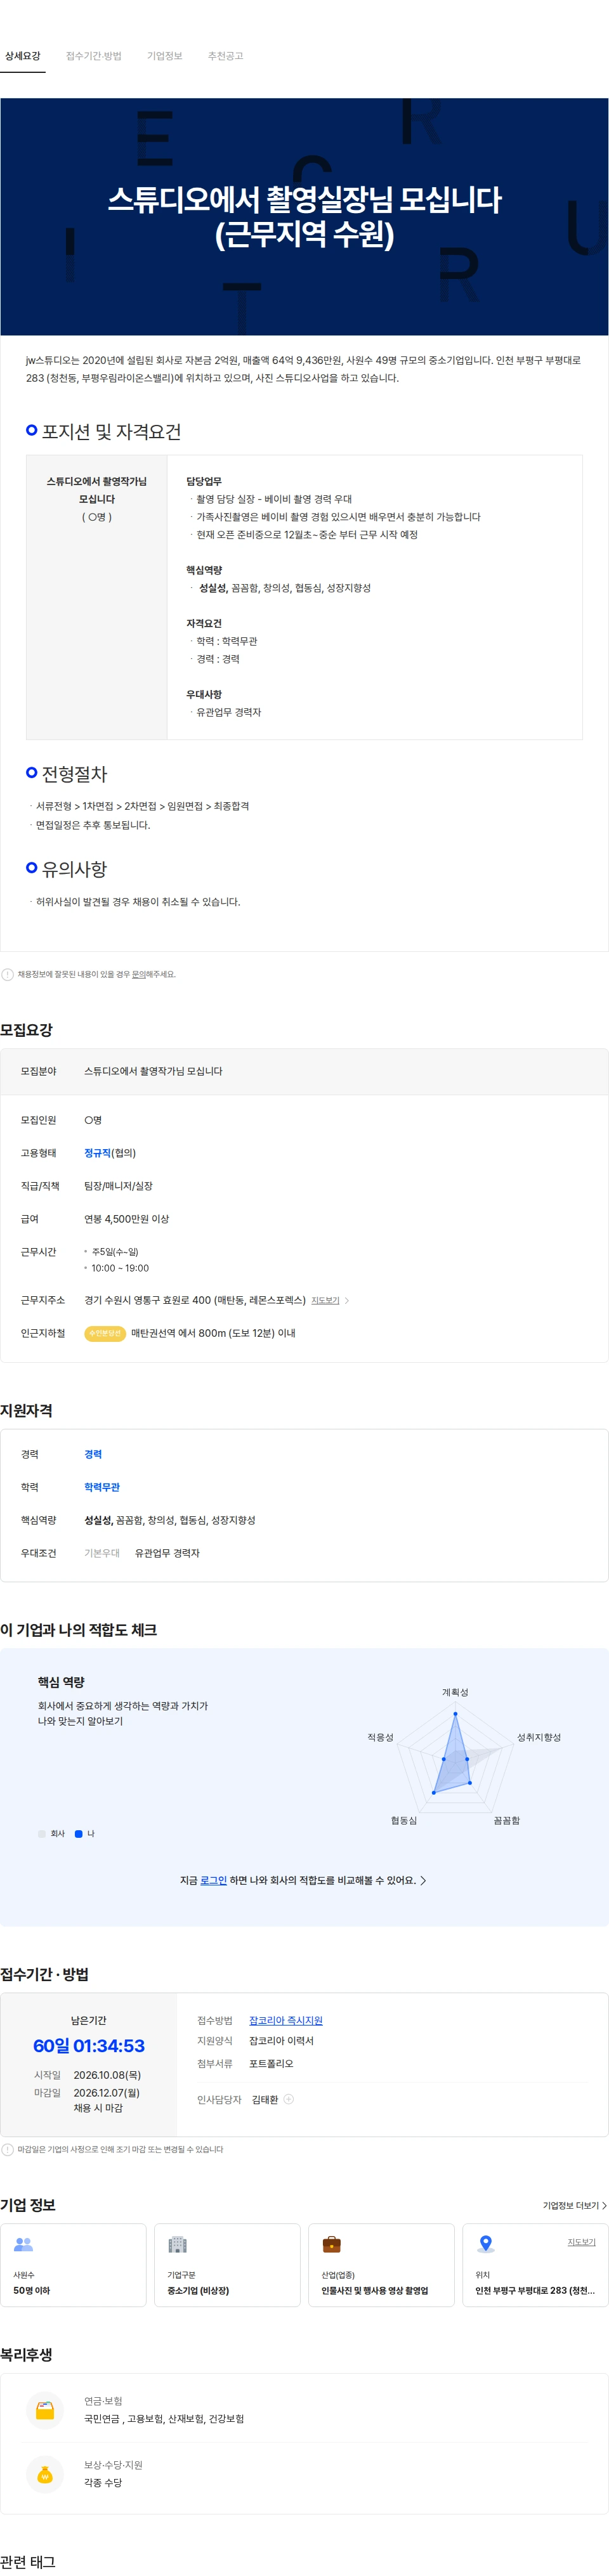Click the 위치 map pin icon
Screen dimensions: 609x2576
click(485, 2244)
